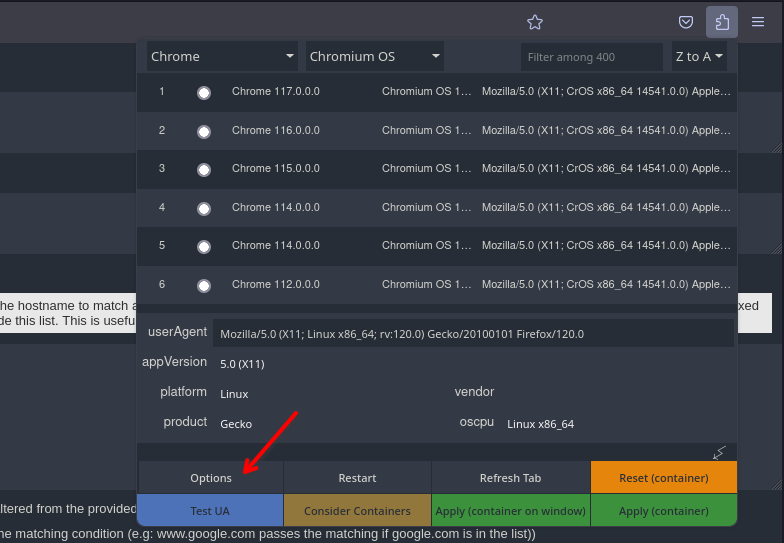Click the oscpu value Linux x86_64
Viewport: 784px width, 543px height.
(x=540, y=424)
